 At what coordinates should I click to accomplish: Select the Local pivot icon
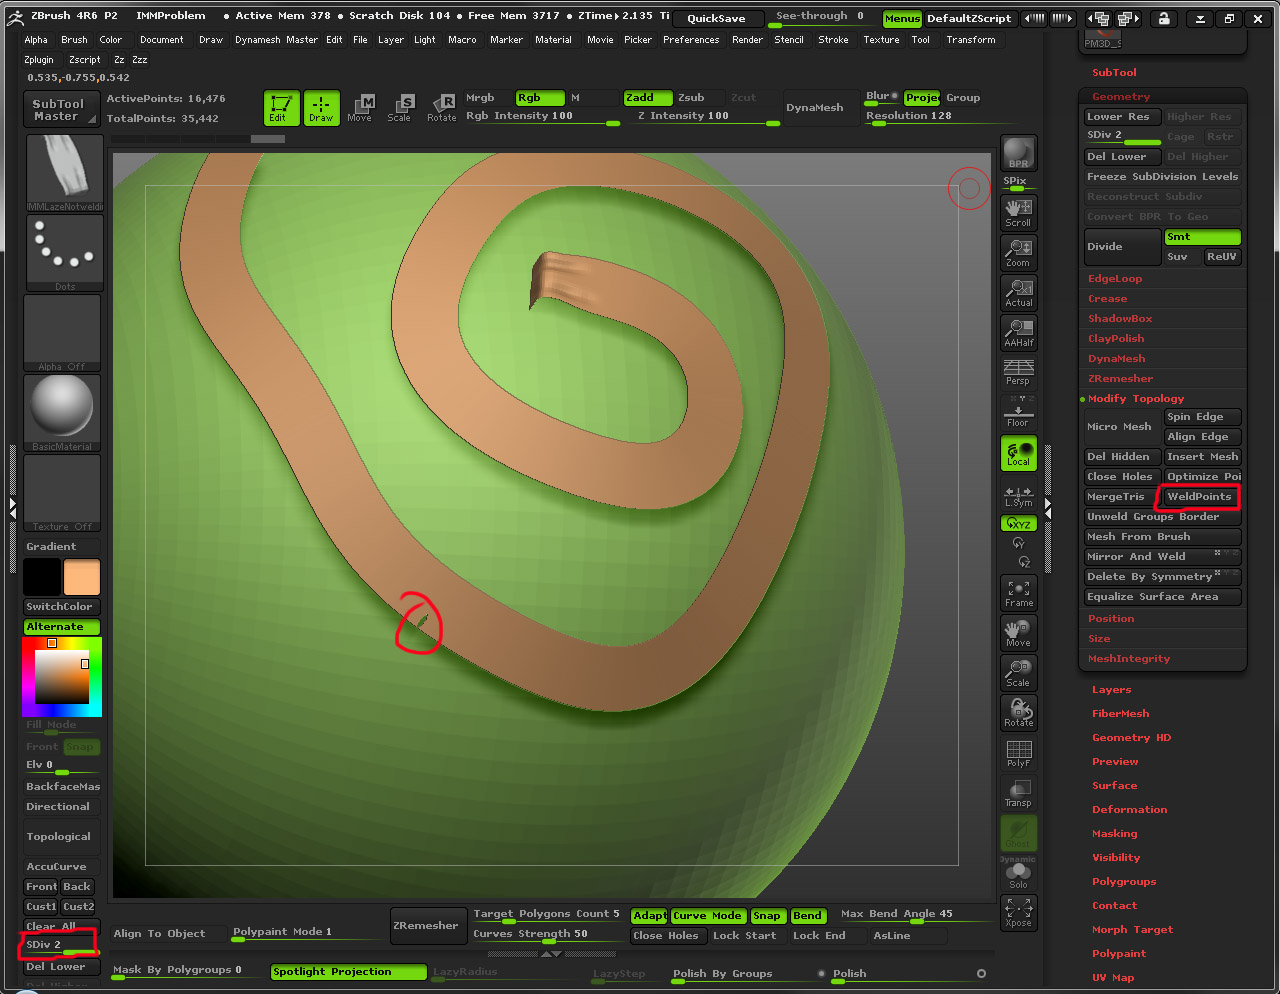point(1018,453)
